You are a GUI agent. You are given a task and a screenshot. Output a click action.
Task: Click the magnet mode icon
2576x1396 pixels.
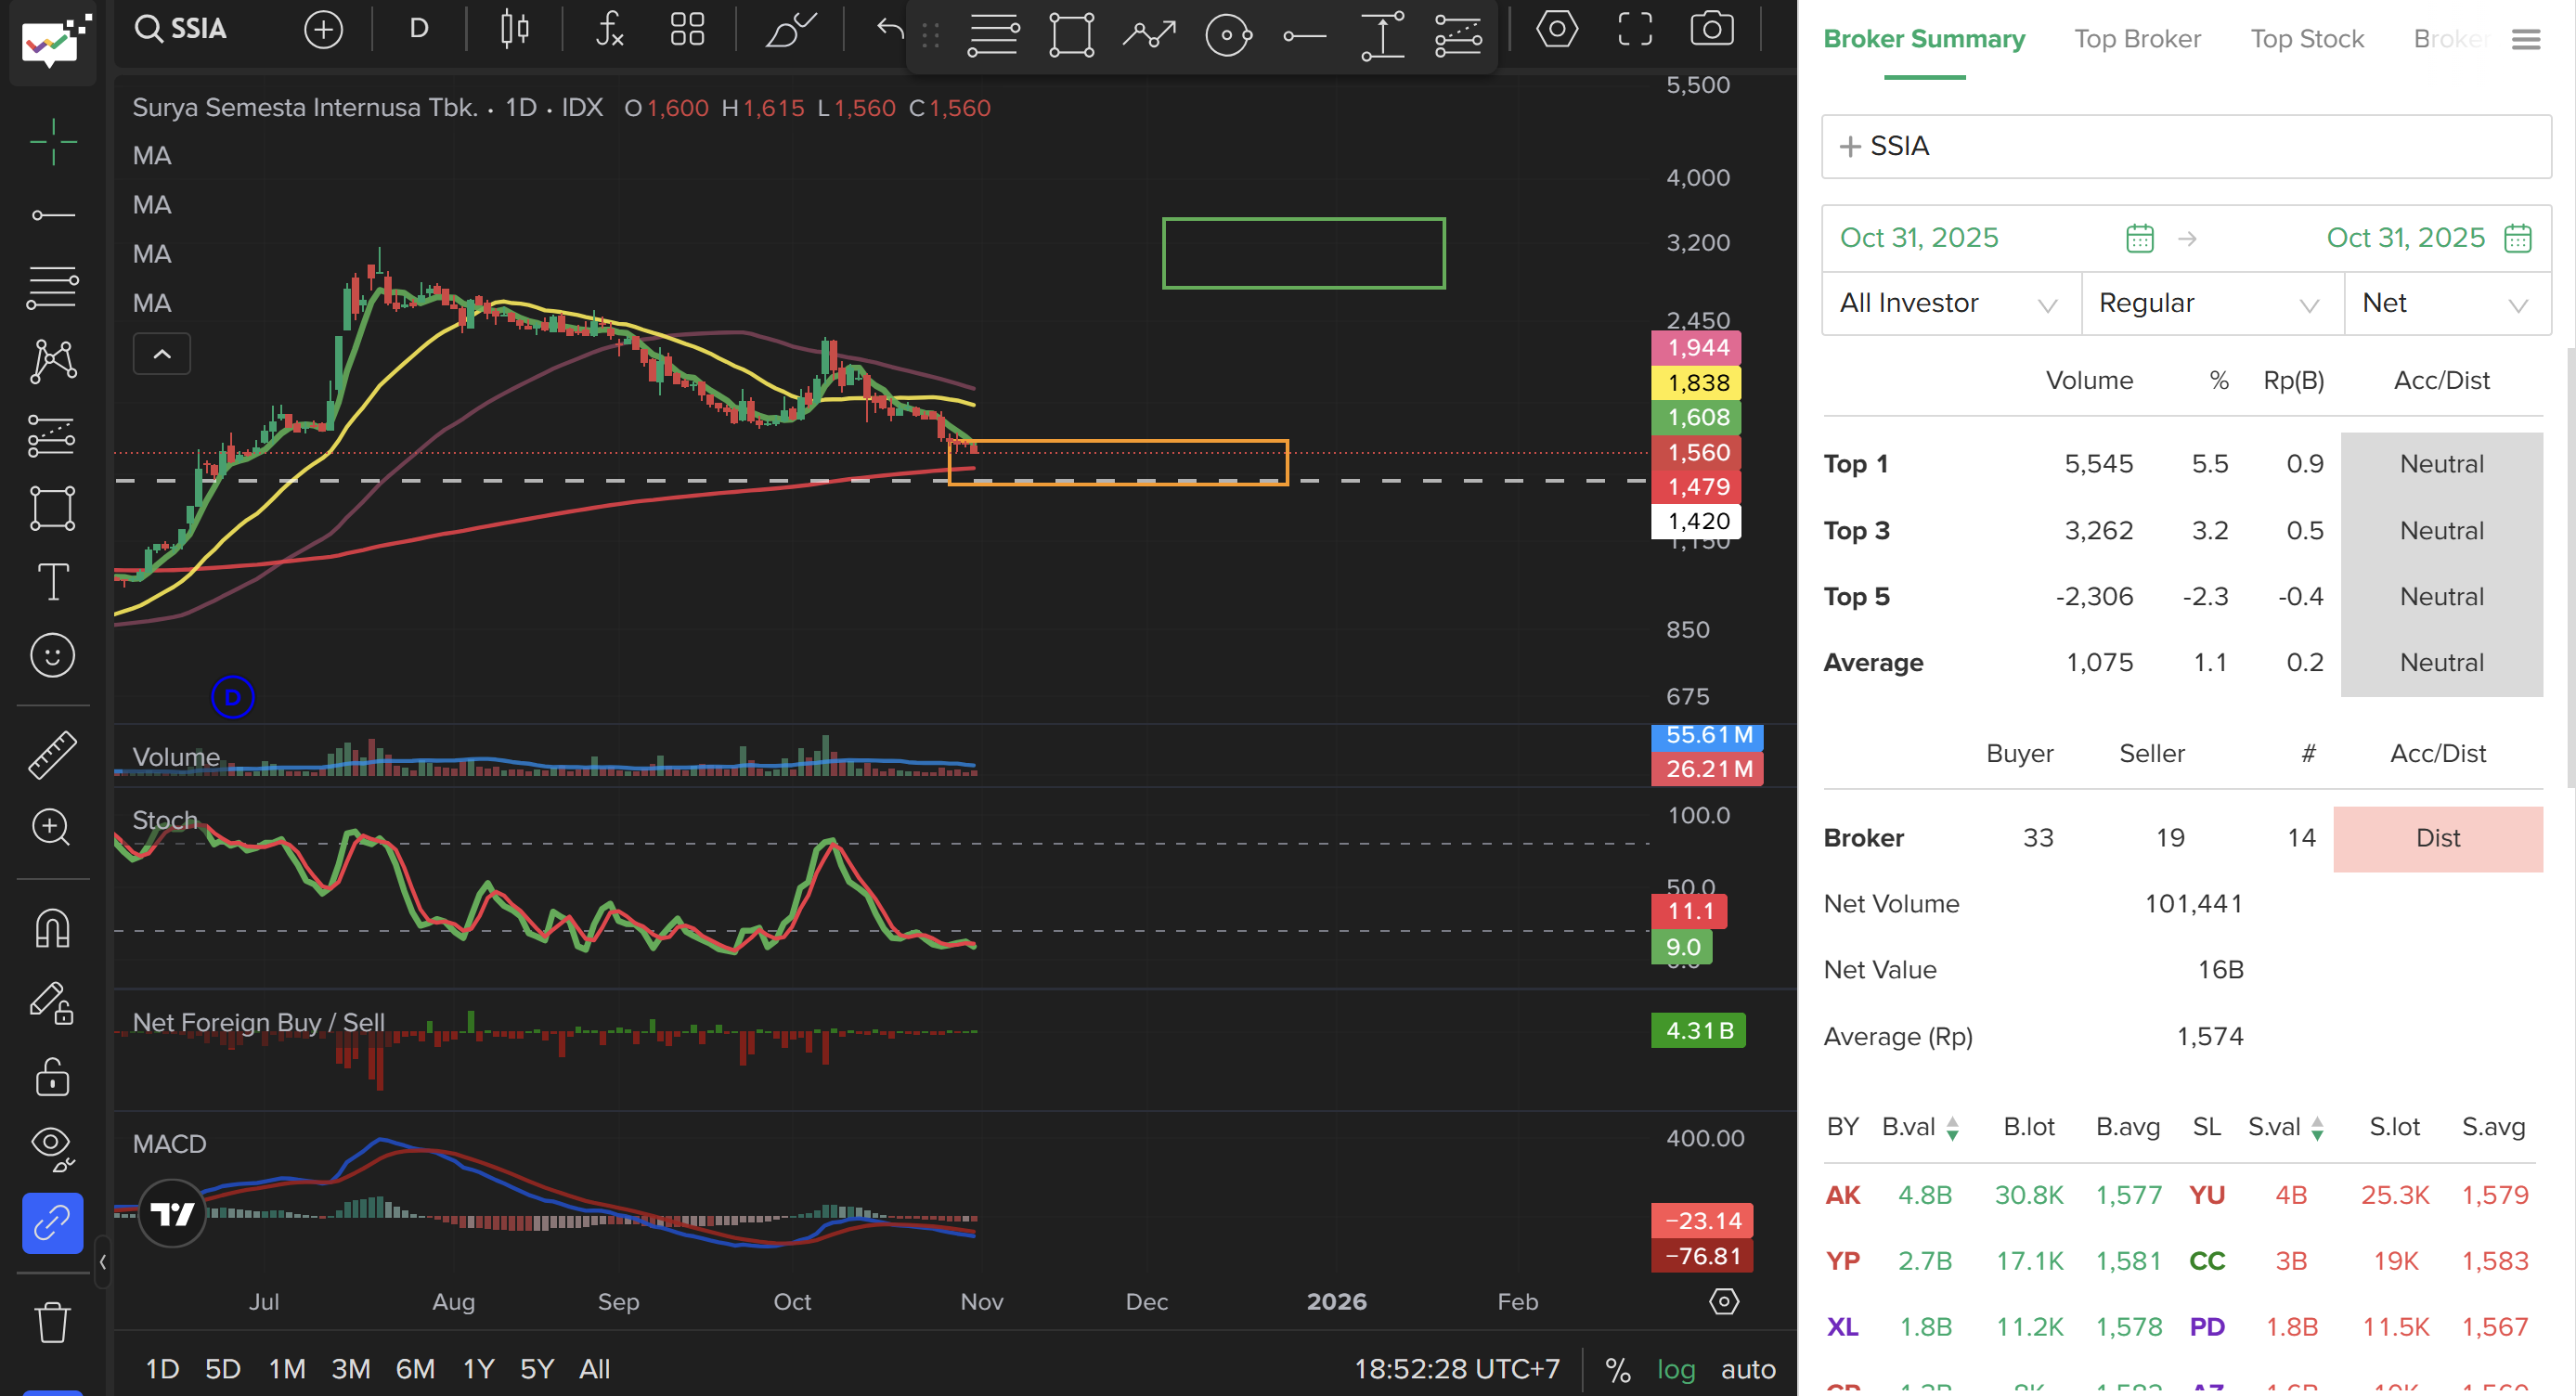click(x=52, y=929)
